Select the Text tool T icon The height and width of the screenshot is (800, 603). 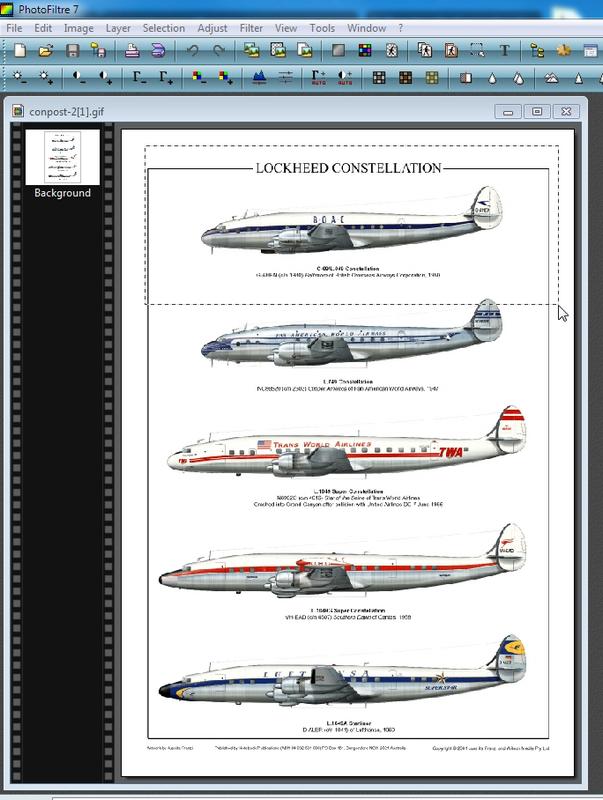[x=504, y=50]
